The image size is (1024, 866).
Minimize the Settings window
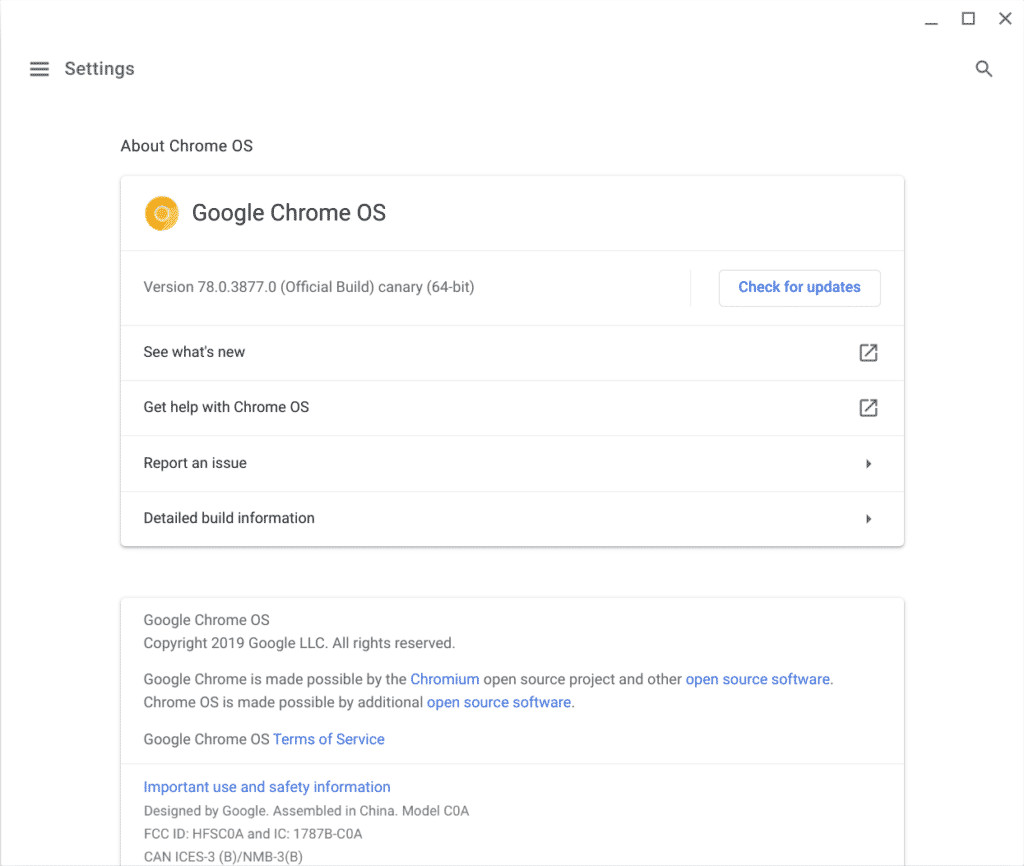tap(931, 19)
